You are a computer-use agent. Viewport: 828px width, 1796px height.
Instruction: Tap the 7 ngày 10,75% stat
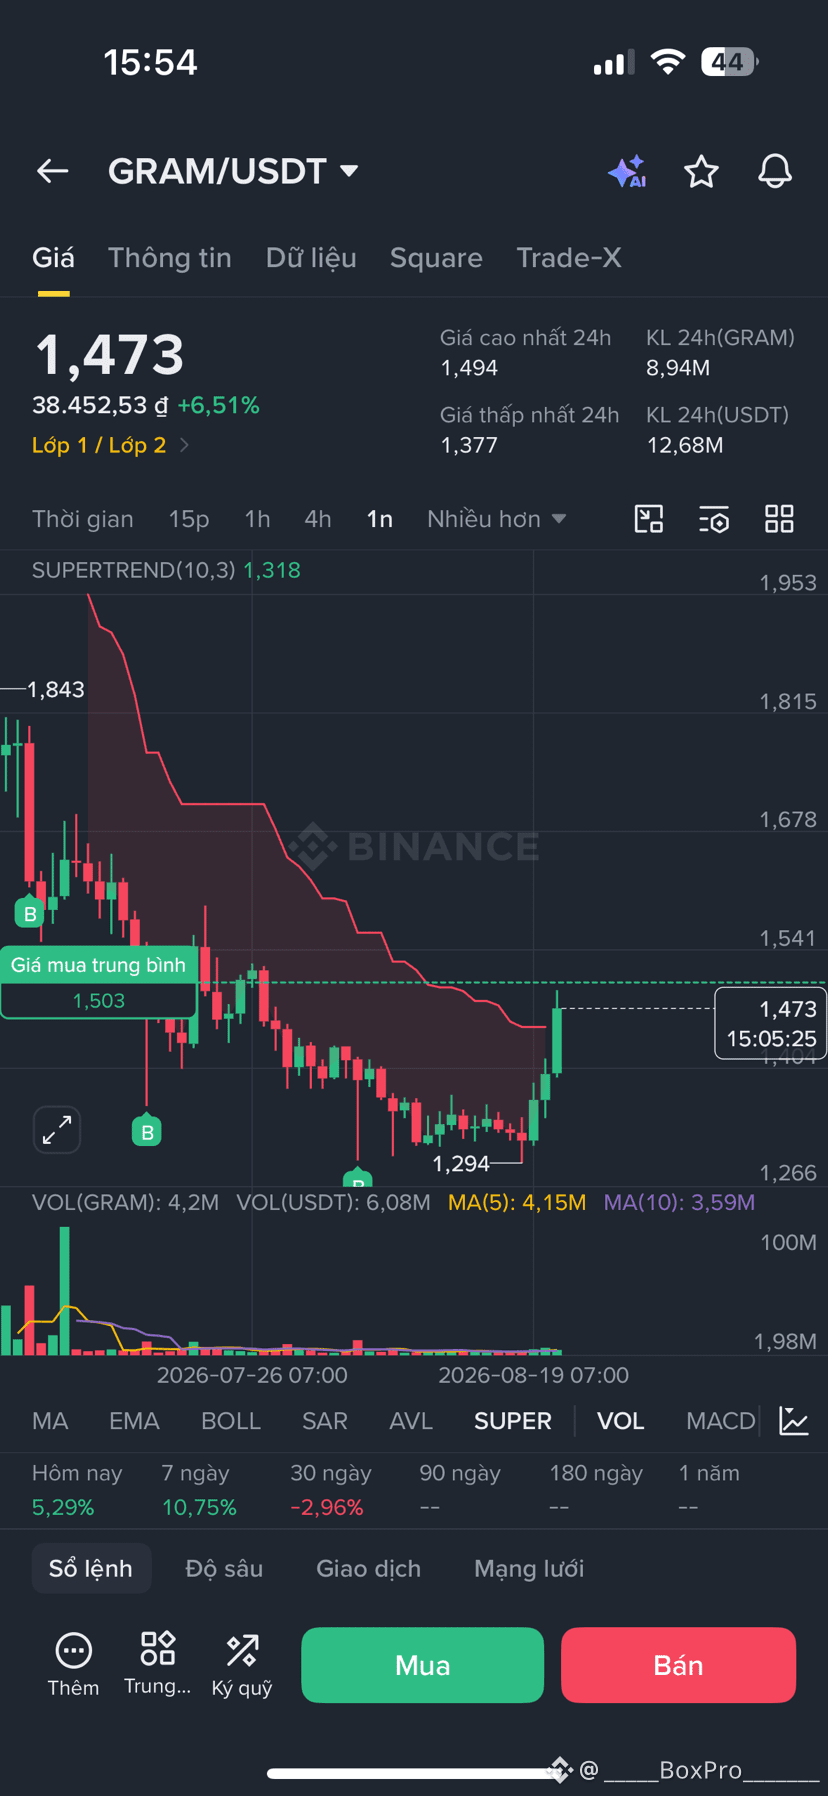[199, 1490]
